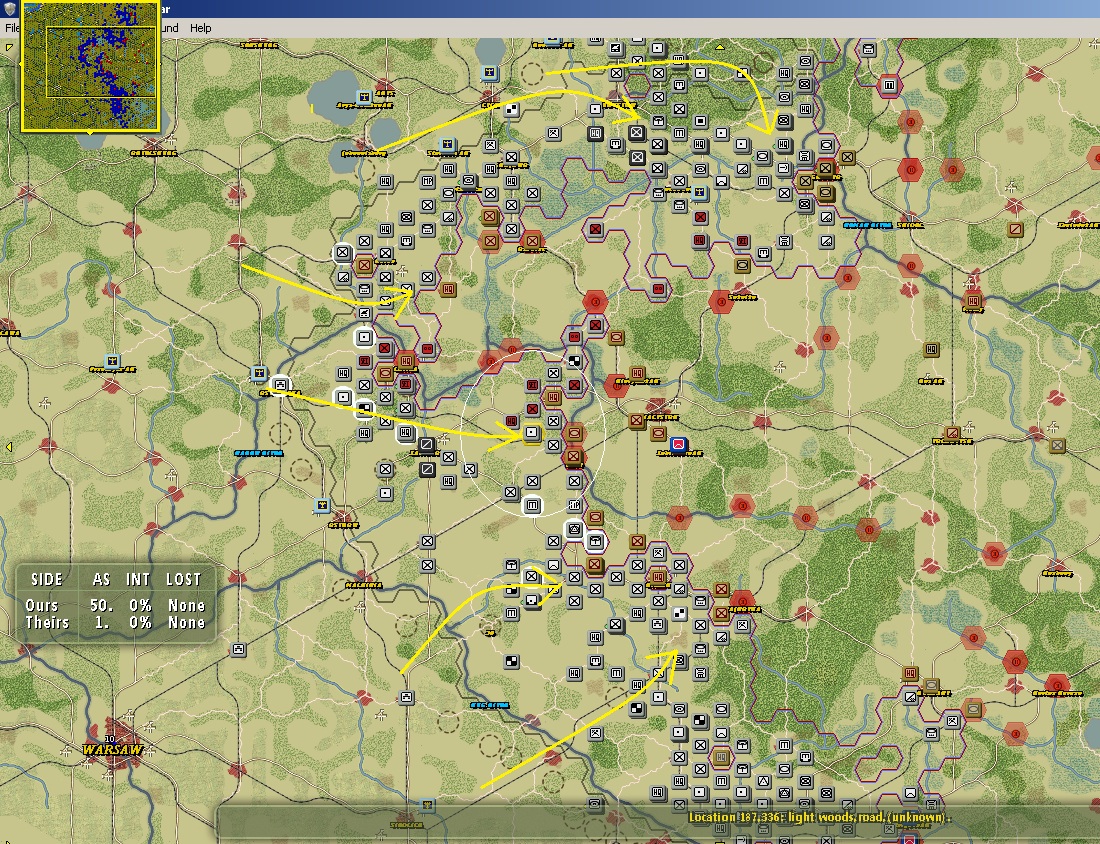Select the grey unit counter at the very top right of the map
Image resolution: width=1100 pixels, height=844 pixels.
pyautogui.click(x=868, y=49)
